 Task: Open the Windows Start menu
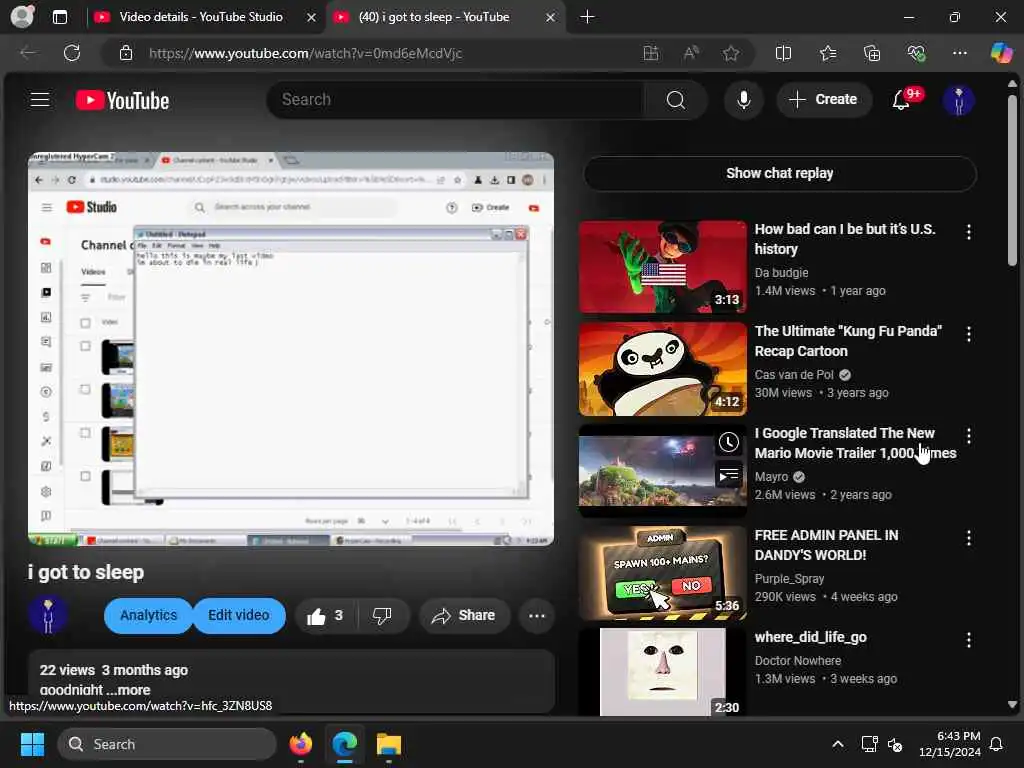(32, 744)
